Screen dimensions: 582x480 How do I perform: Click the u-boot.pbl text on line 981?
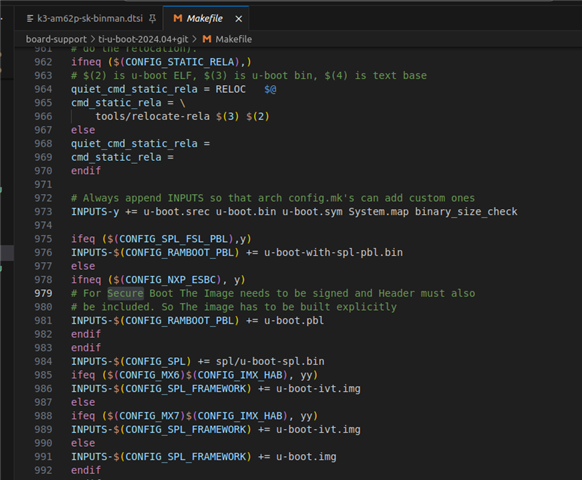294,320
